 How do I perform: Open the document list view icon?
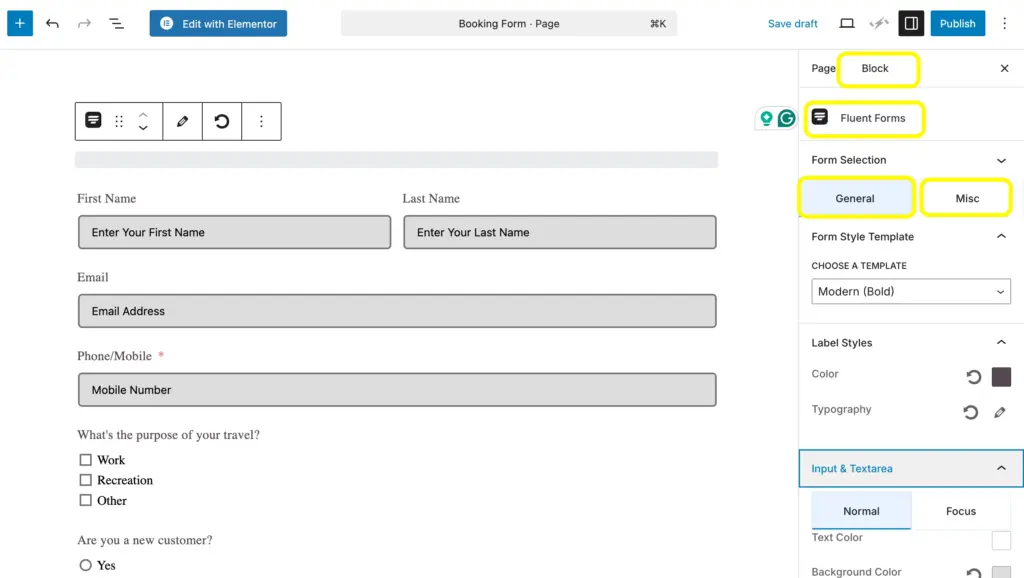click(115, 22)
